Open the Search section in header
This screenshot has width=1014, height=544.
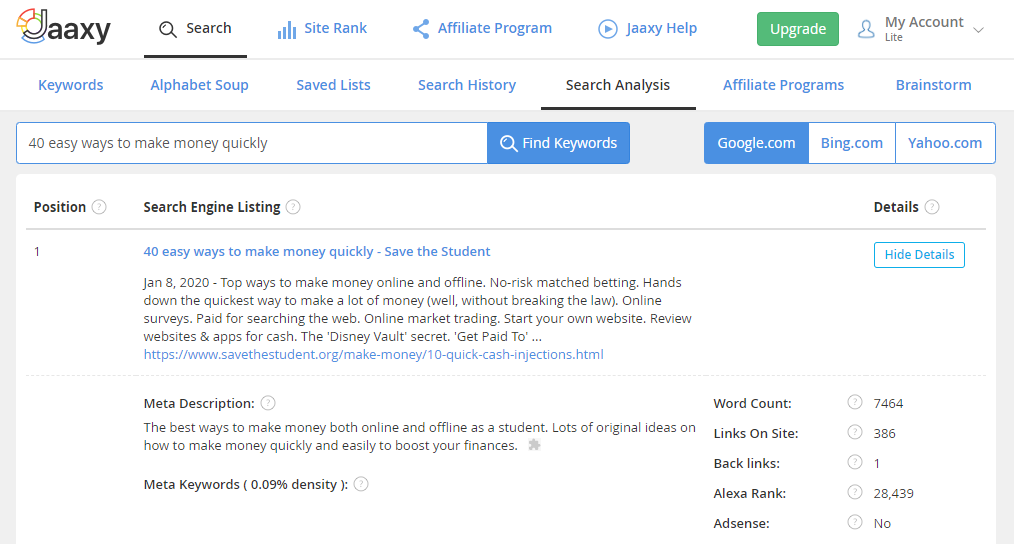tap(195, 28)
